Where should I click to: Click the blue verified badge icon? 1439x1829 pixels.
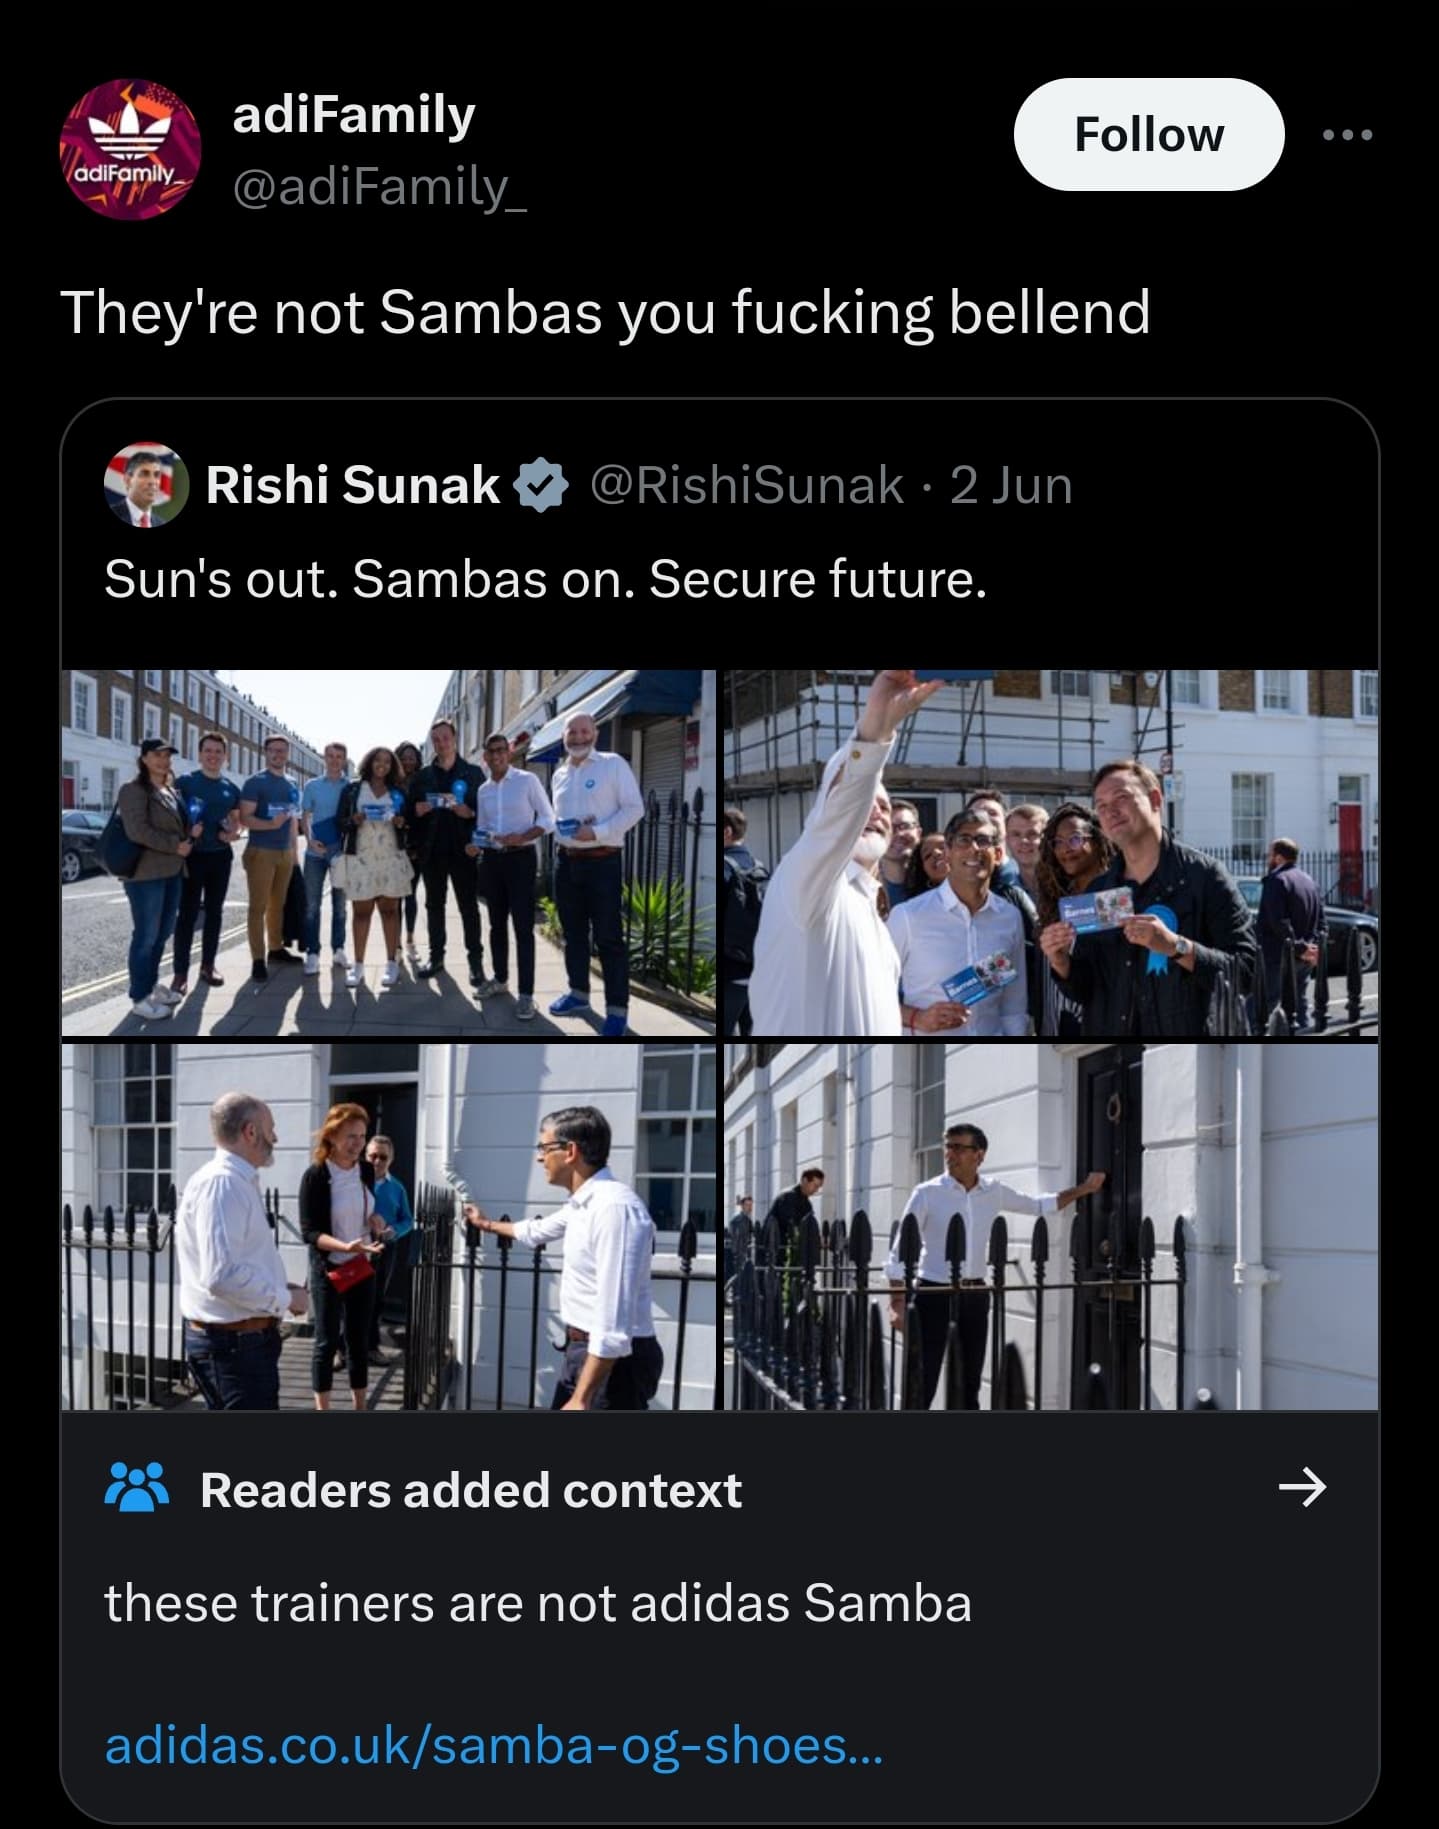point(541,486)
